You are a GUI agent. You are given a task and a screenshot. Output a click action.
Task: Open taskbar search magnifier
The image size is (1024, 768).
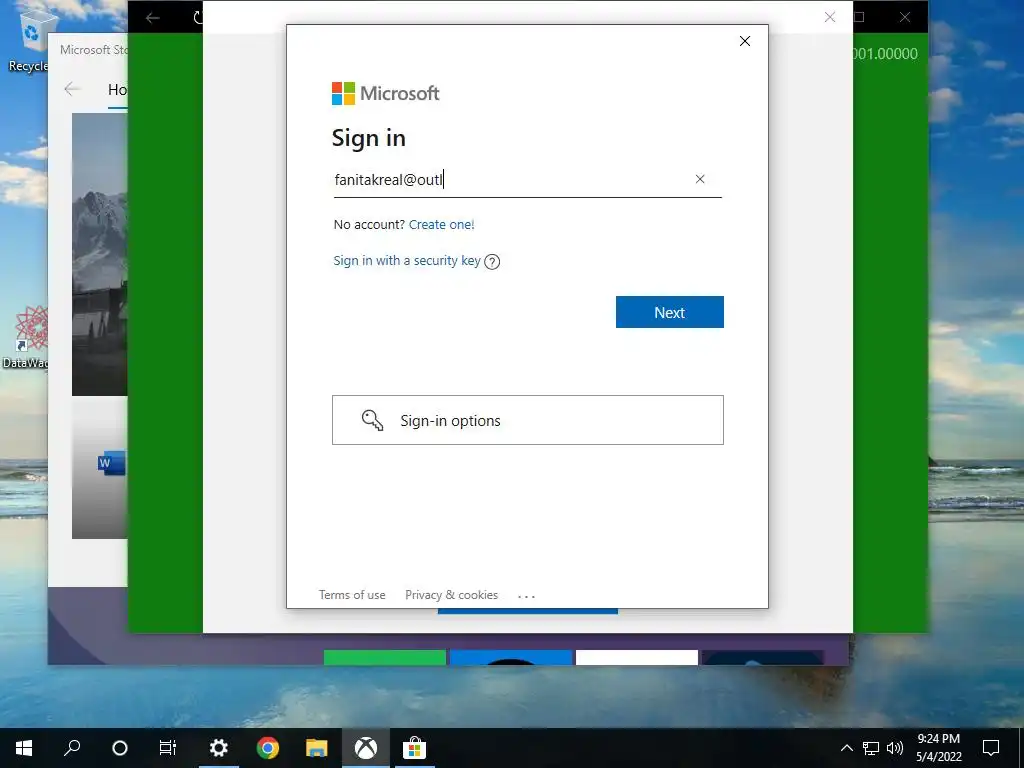pyautogui.click(x=72, y=748)
